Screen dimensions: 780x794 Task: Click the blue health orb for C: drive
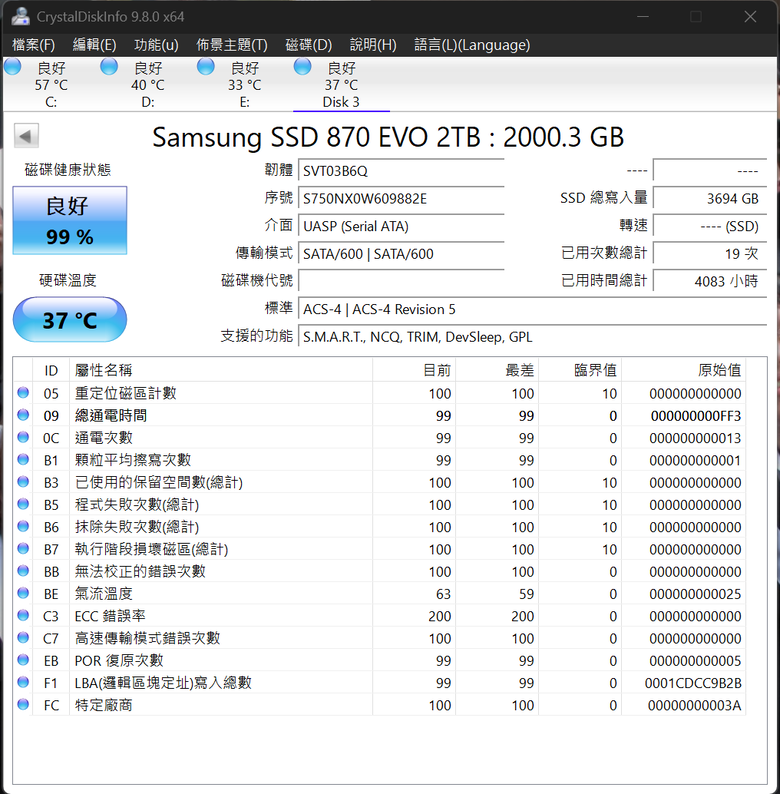[x=13, y=66]
